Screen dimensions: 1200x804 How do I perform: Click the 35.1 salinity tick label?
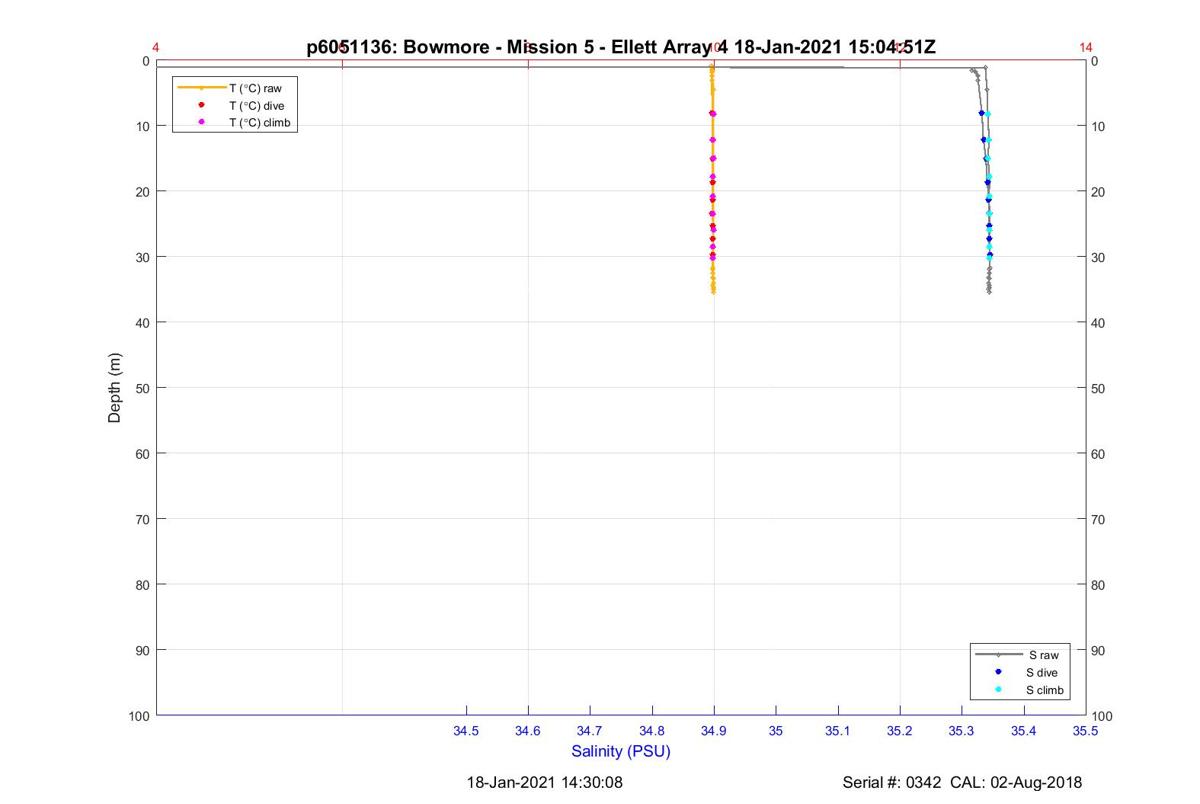pyautogui.click(x=838, y=732)
